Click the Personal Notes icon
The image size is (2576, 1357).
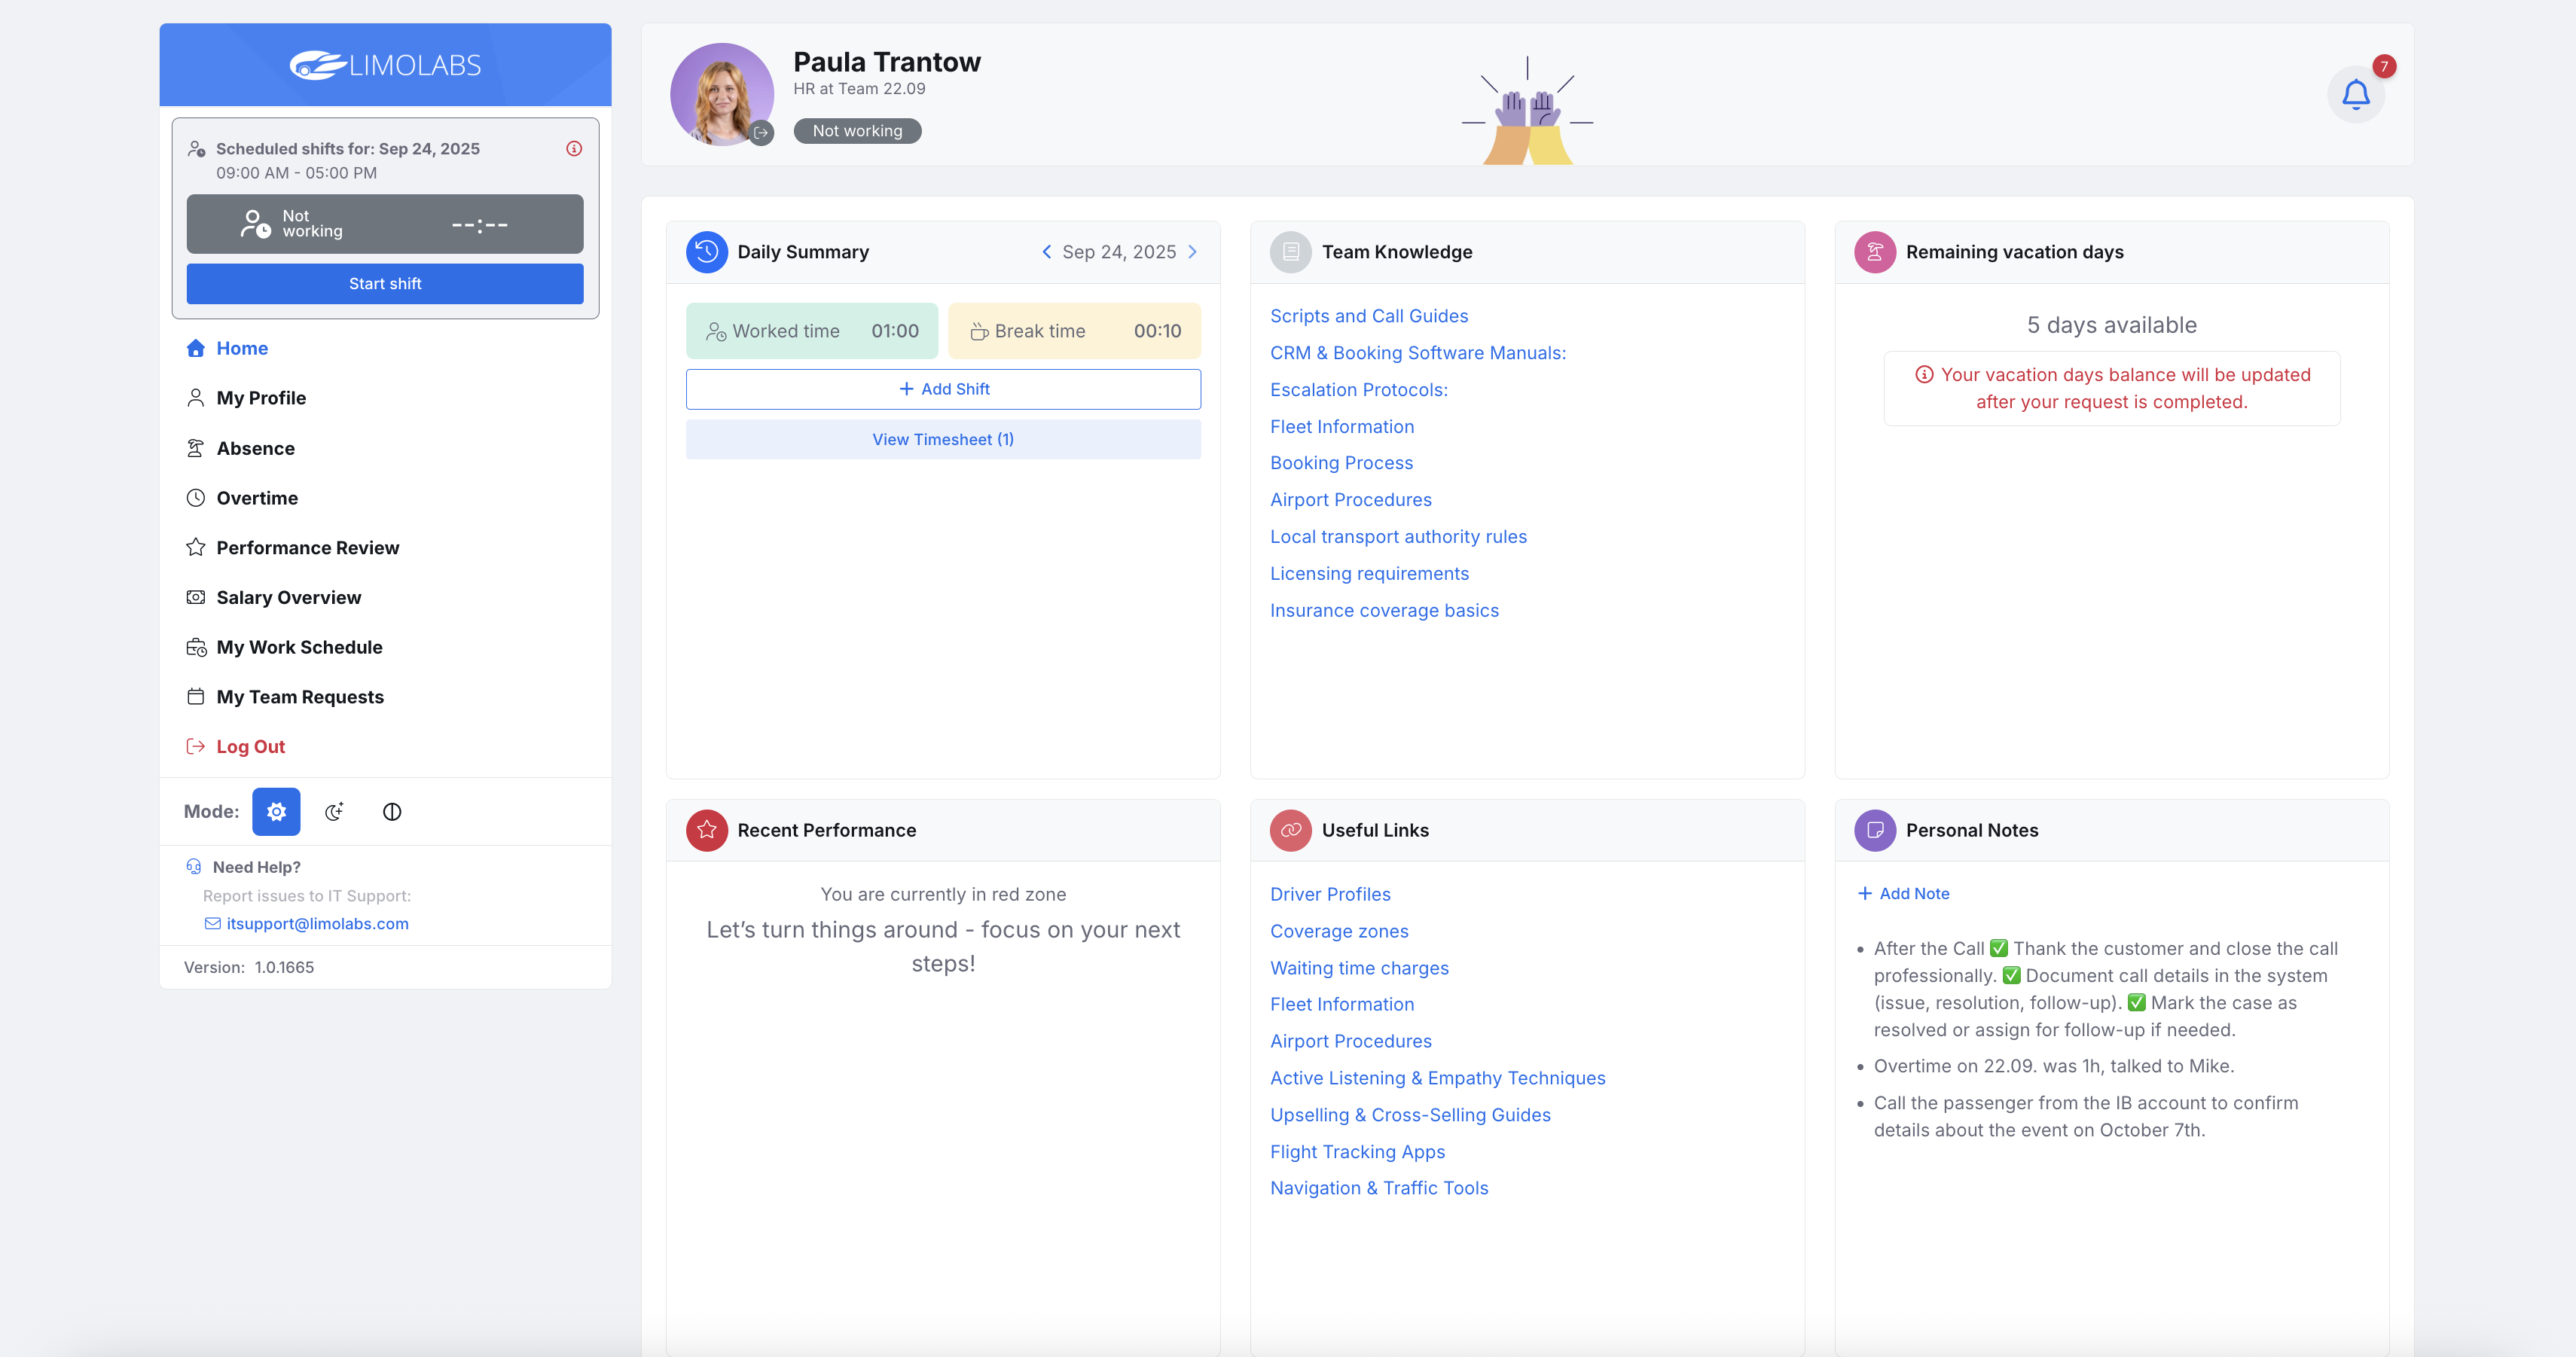1874,830
